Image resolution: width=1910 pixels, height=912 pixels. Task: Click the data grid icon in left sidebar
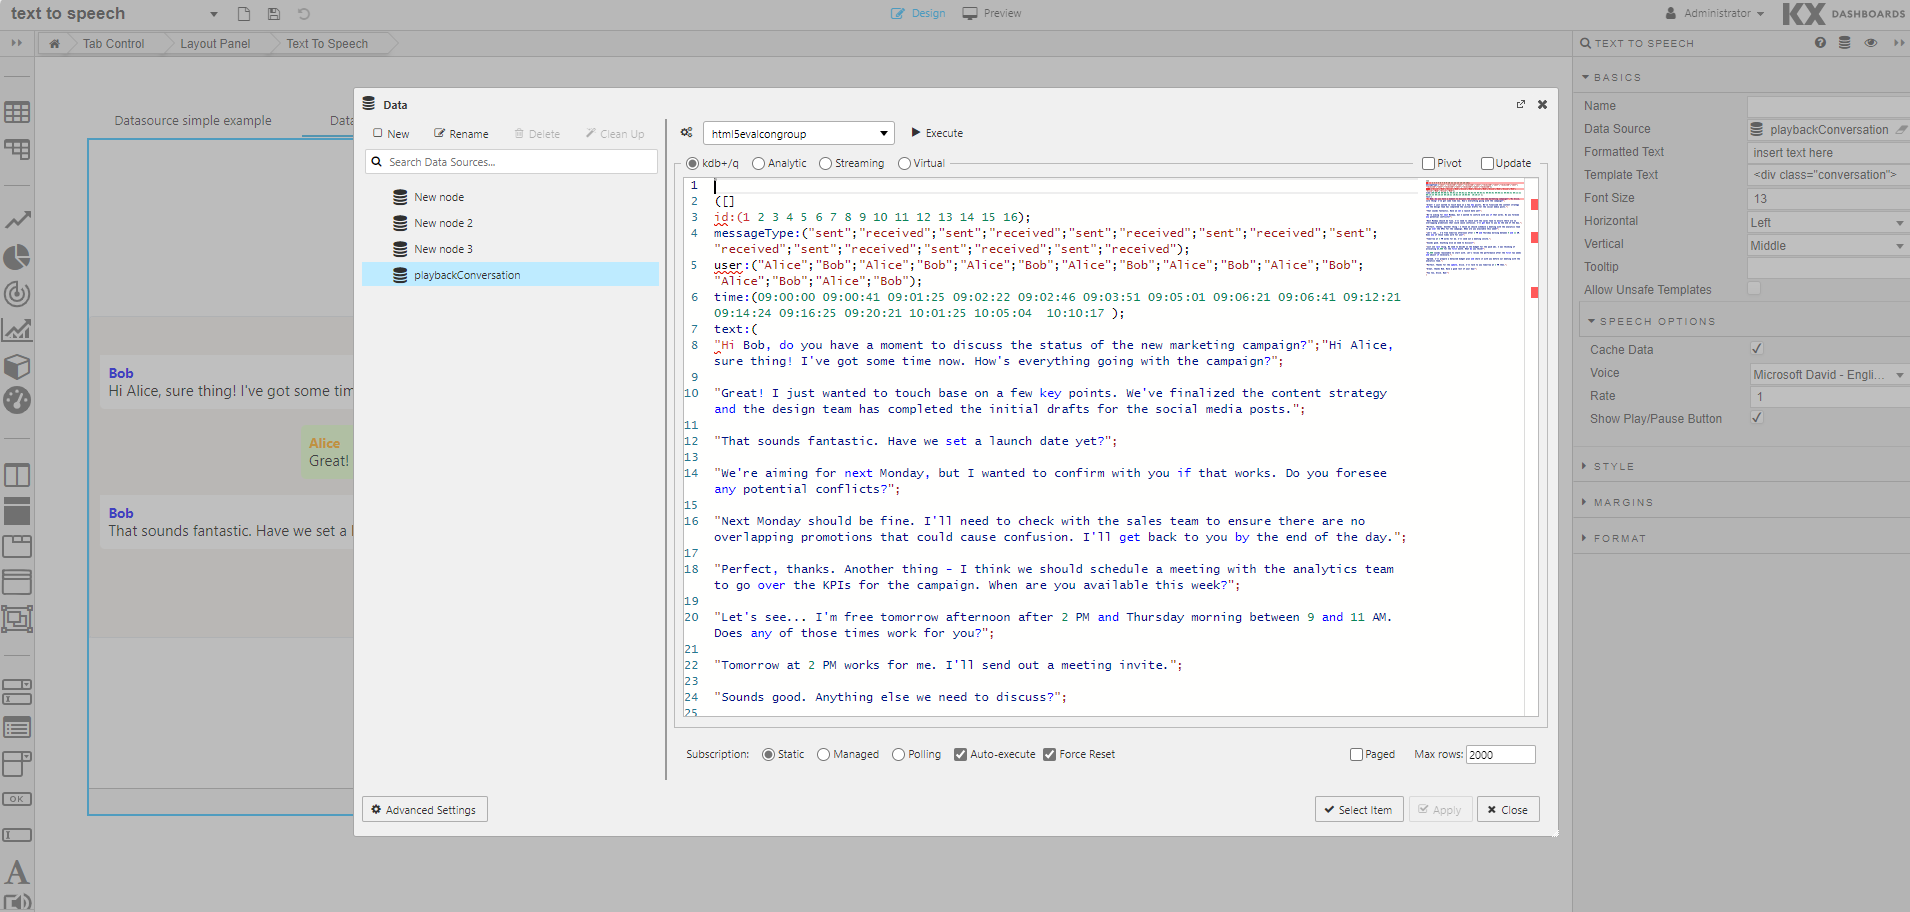[x=17, y=112]
